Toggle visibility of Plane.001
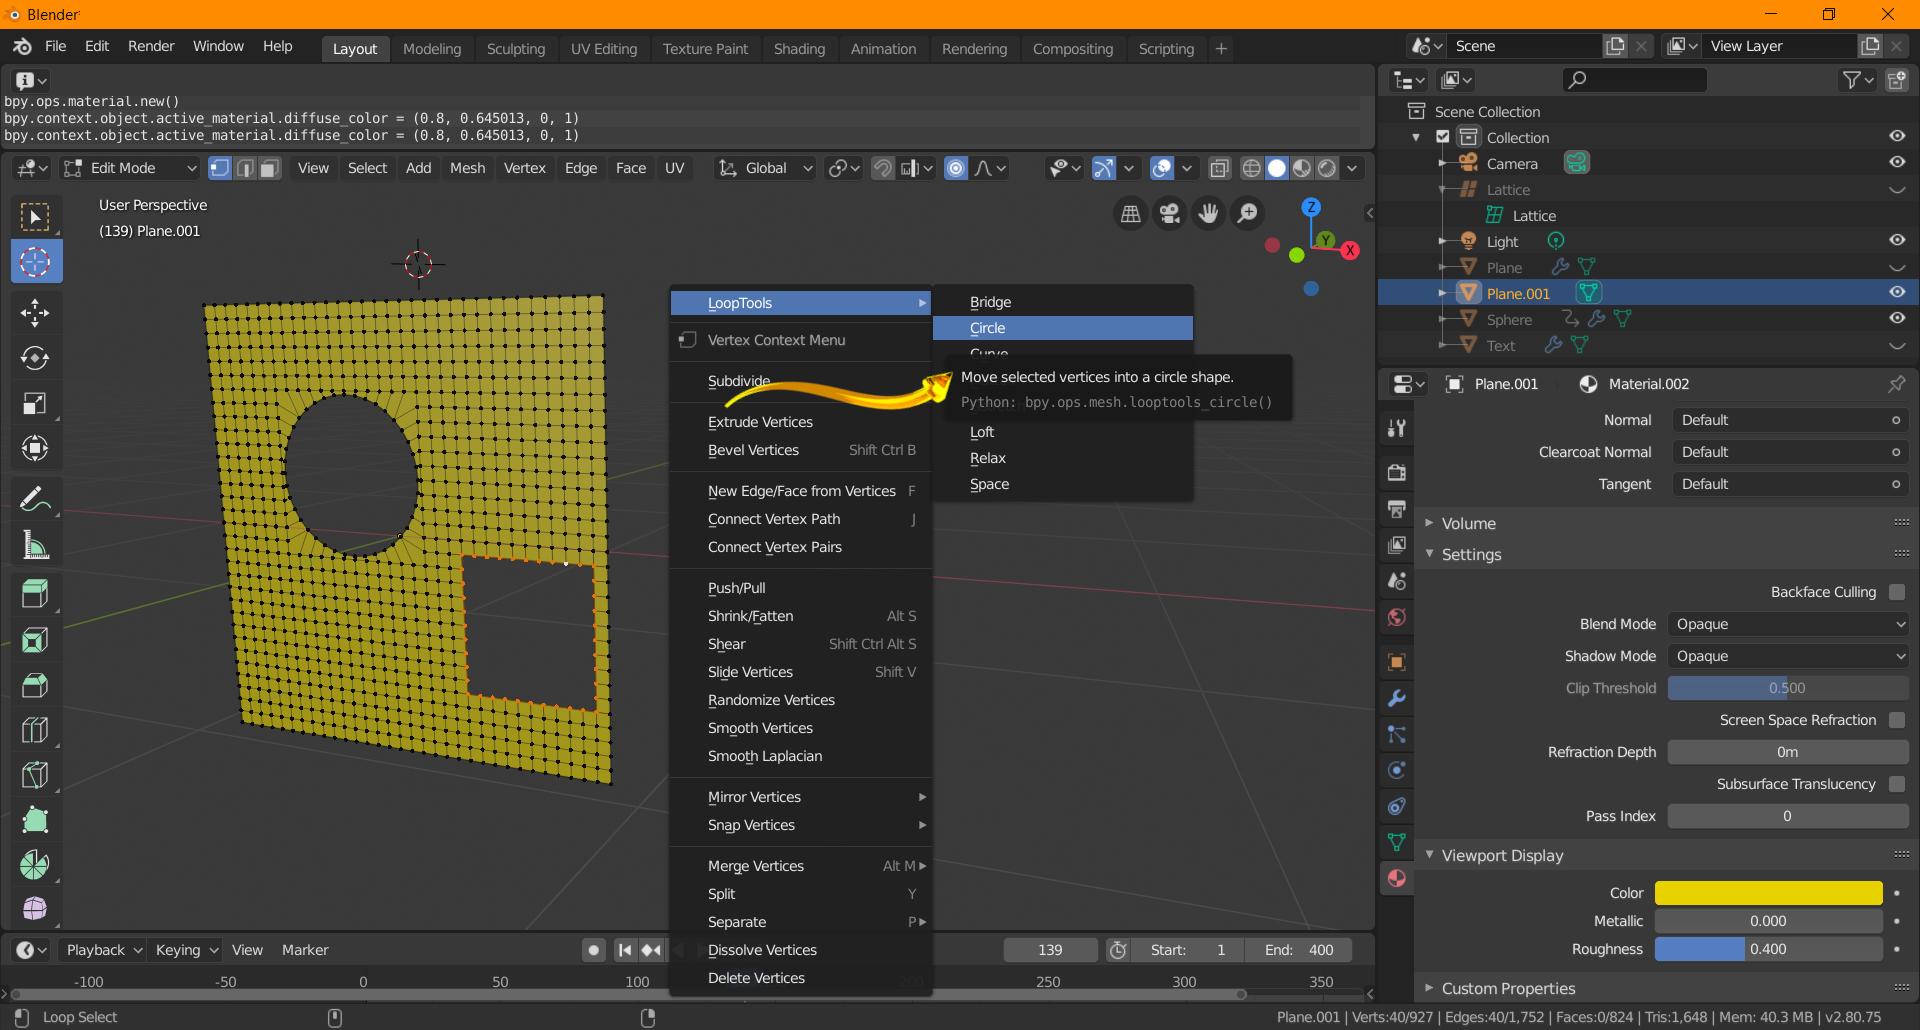The image size is (1920, 1030). pos(1896,292)
